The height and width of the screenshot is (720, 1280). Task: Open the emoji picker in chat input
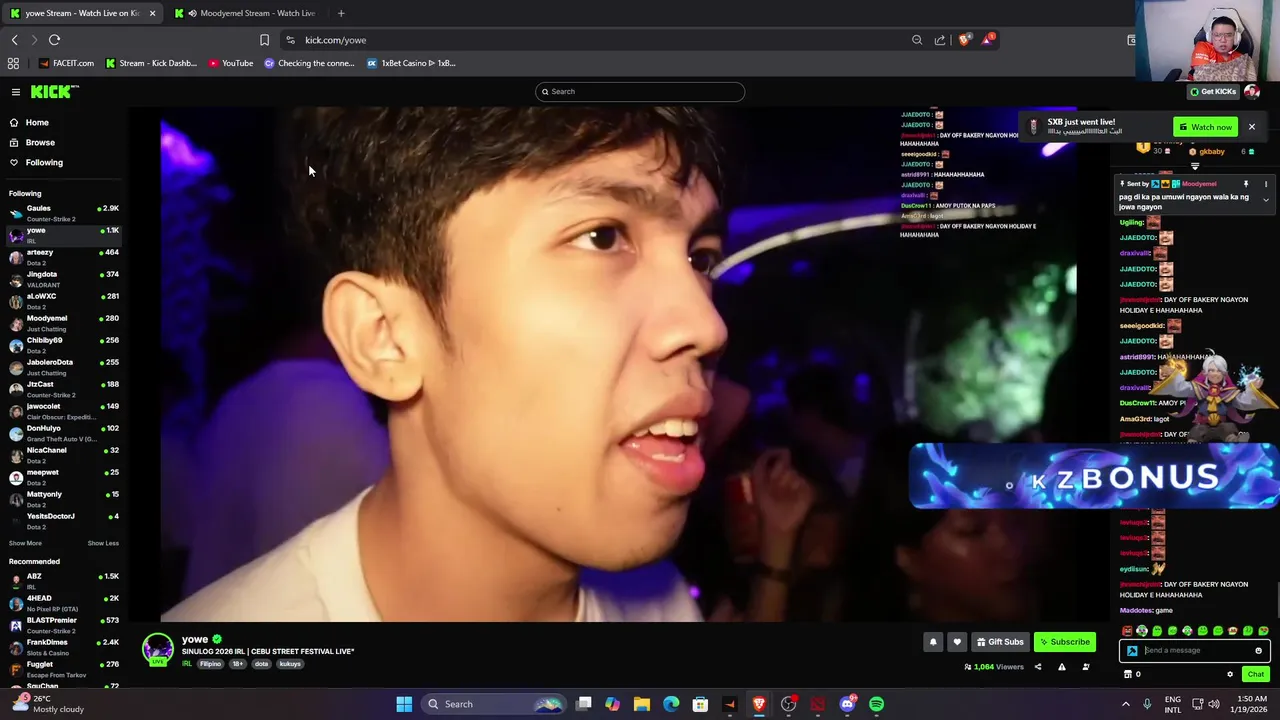[1258, 651]
